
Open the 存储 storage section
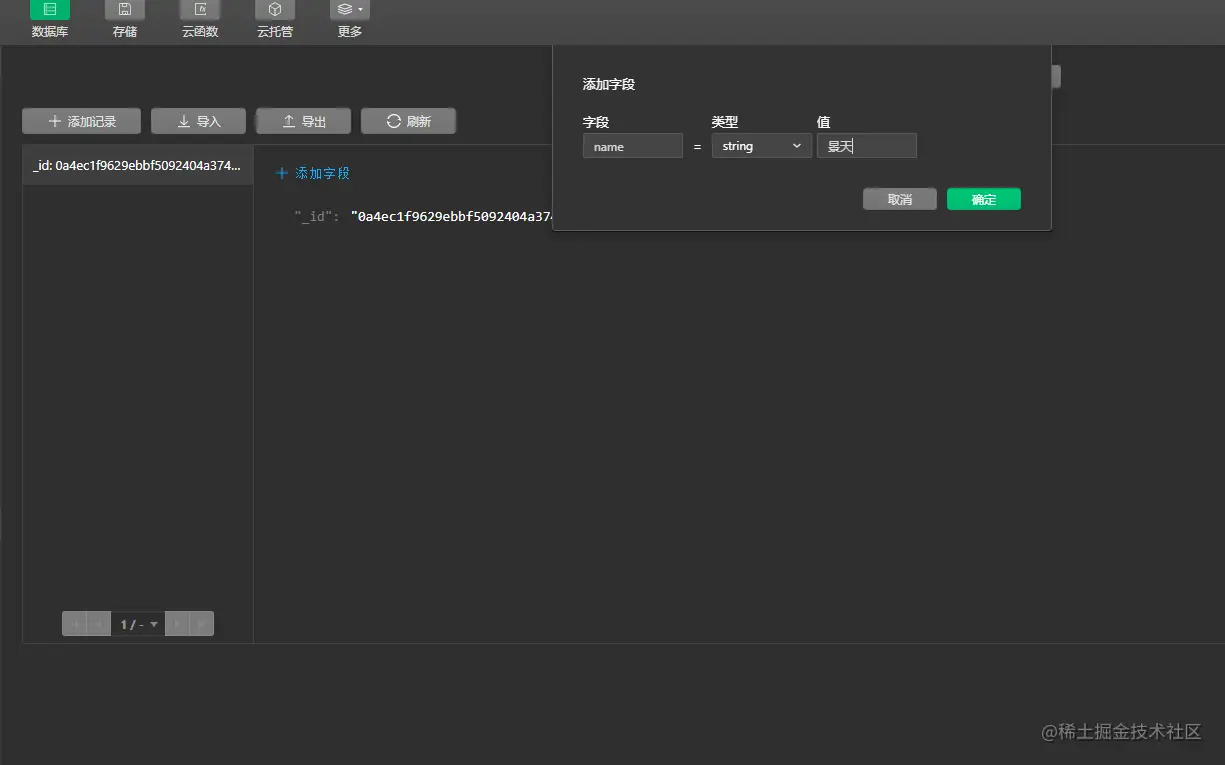coord(125,20)
